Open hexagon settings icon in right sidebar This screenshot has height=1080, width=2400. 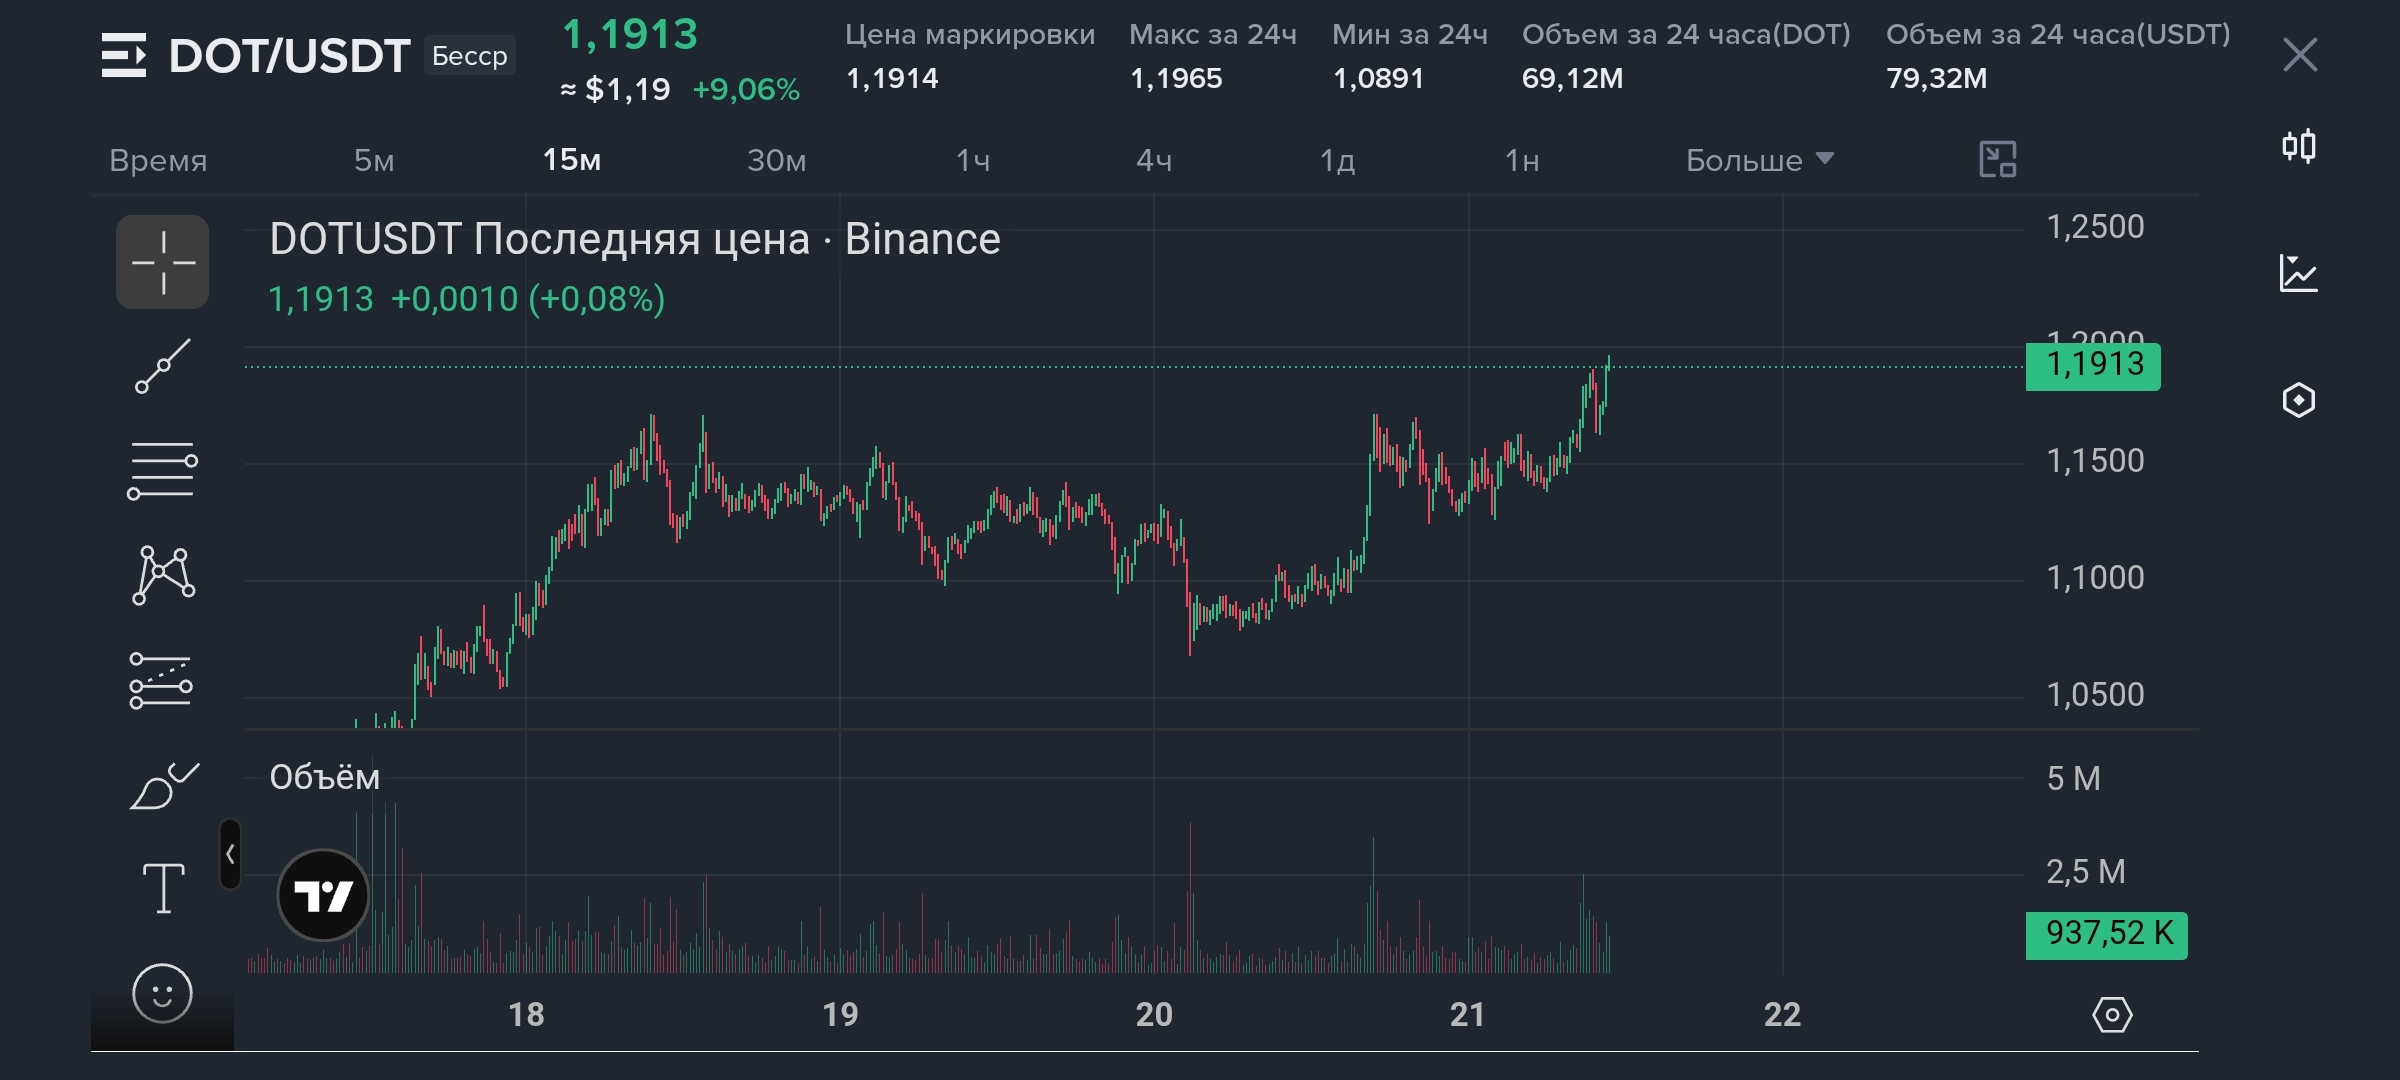(x=2299, y=400)
